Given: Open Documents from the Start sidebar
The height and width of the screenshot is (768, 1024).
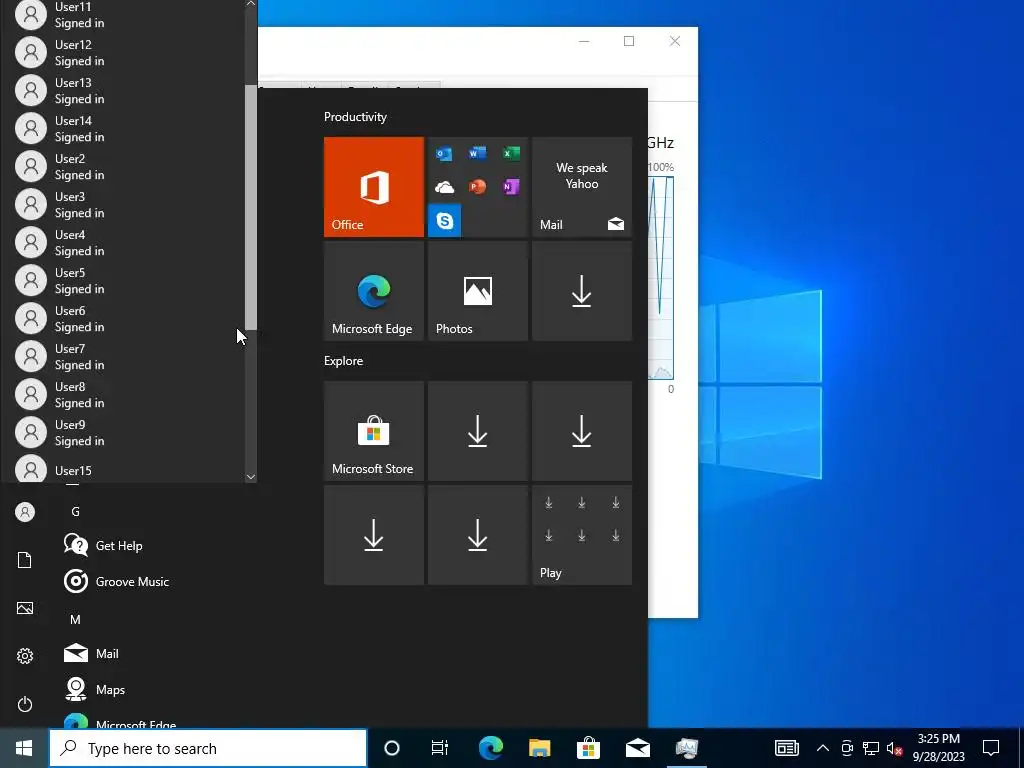Looking at the screenshot, I should [x=25, y=560].
